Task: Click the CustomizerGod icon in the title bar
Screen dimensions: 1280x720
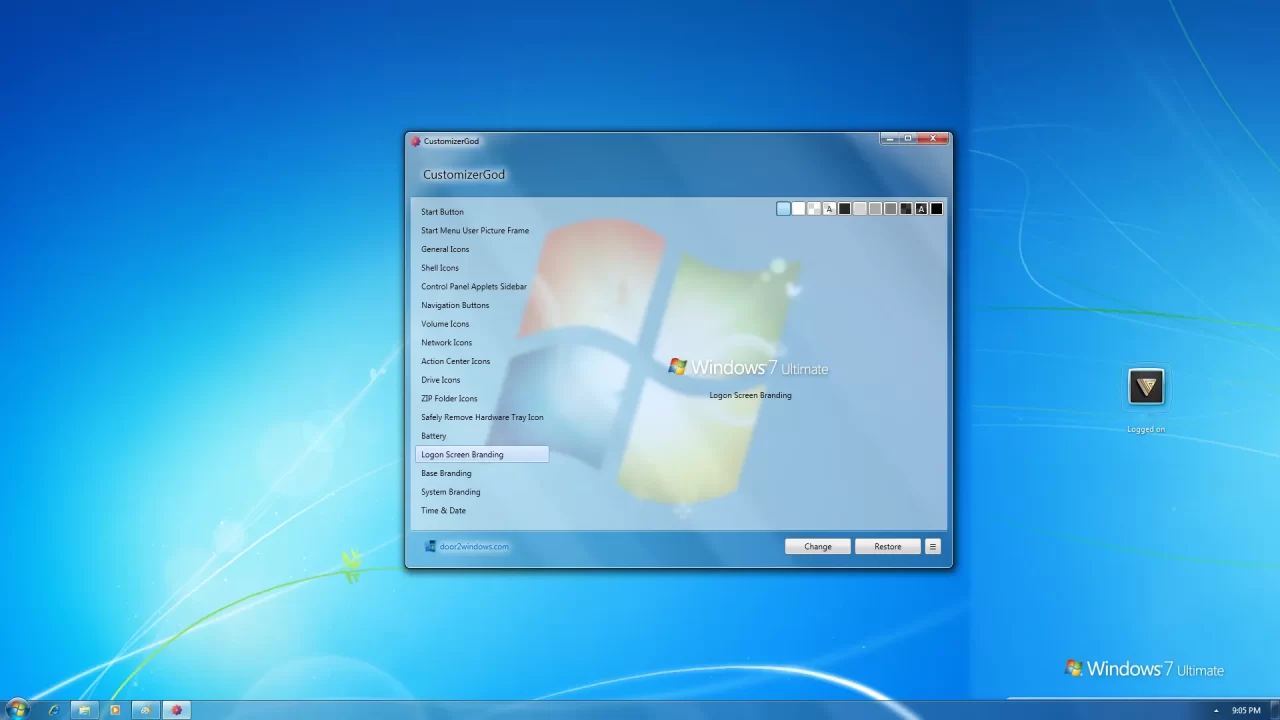Action: (415, 141)
